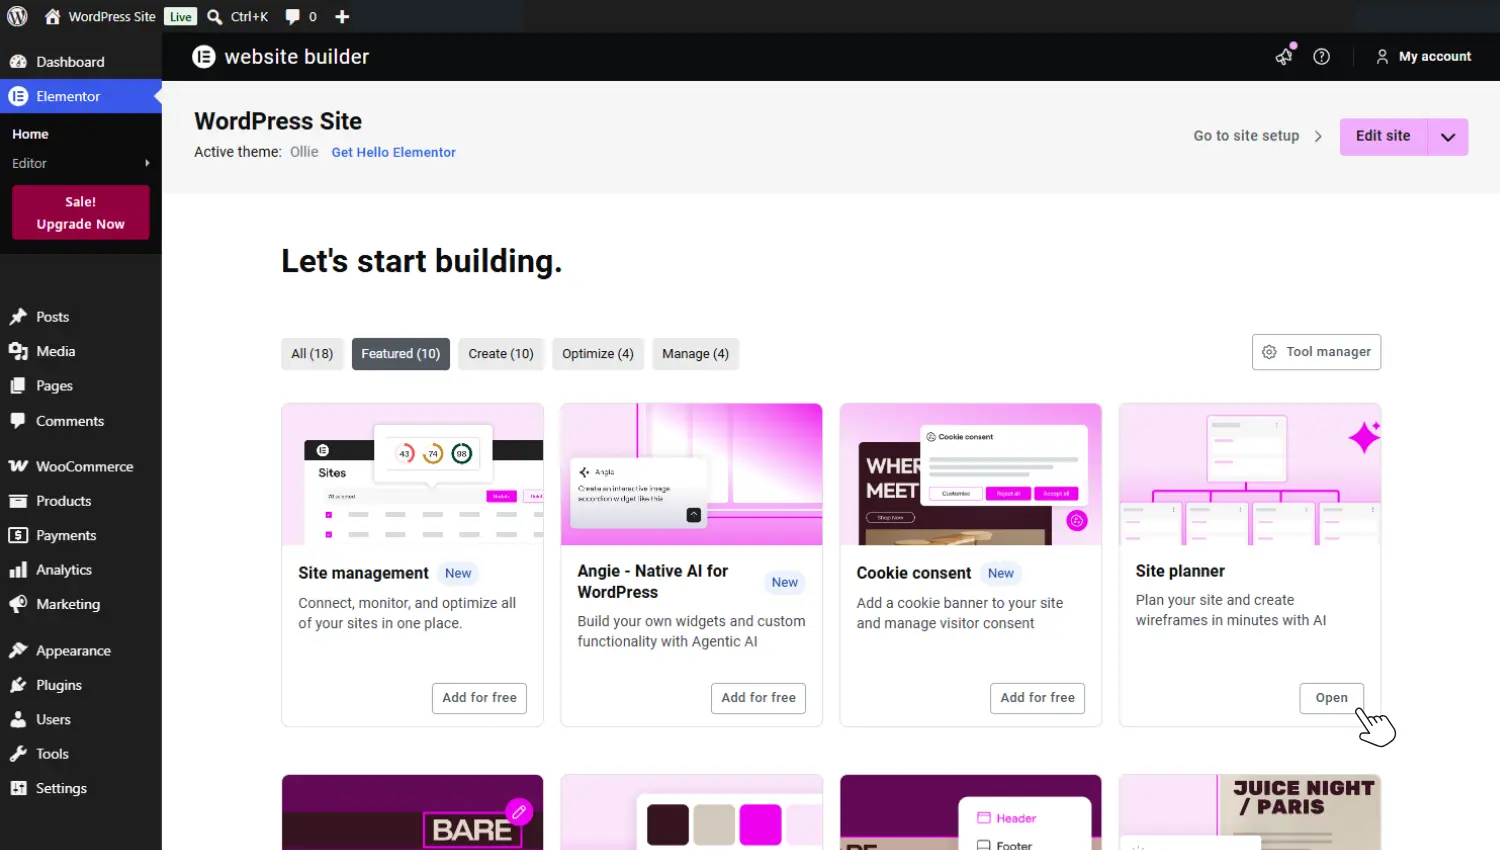Click the Edit site button
The height and width of the screenshot is (850, 1500).
(1383, 136)
